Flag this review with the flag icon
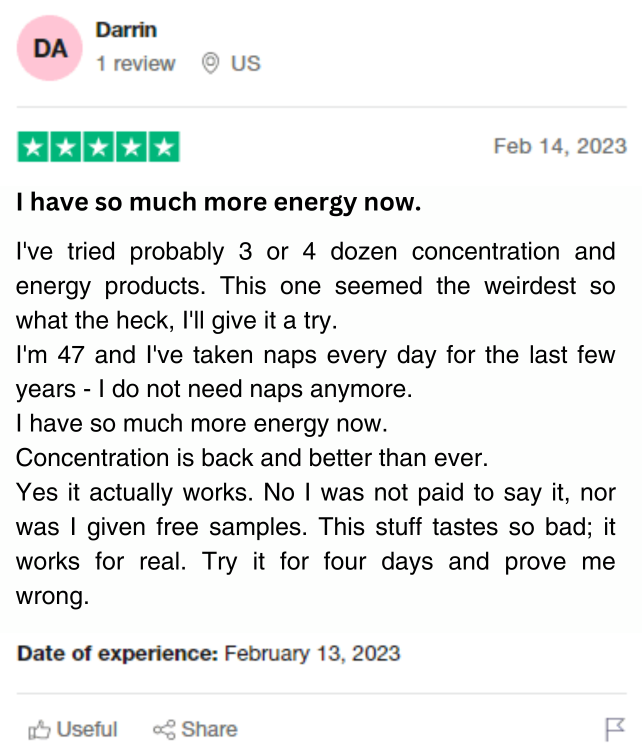The width and height of the screenshot is (642, 750). point(614,729)
